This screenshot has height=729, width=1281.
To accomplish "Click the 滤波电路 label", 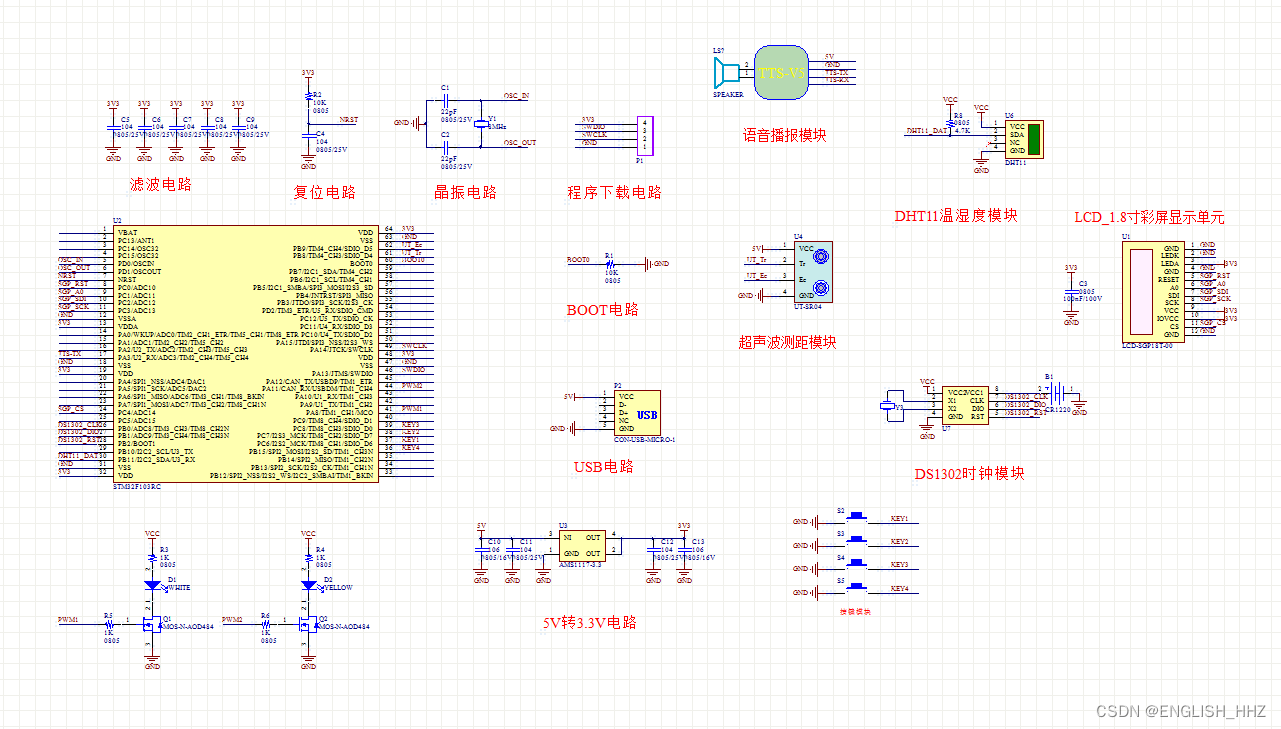I will point(160,184).
